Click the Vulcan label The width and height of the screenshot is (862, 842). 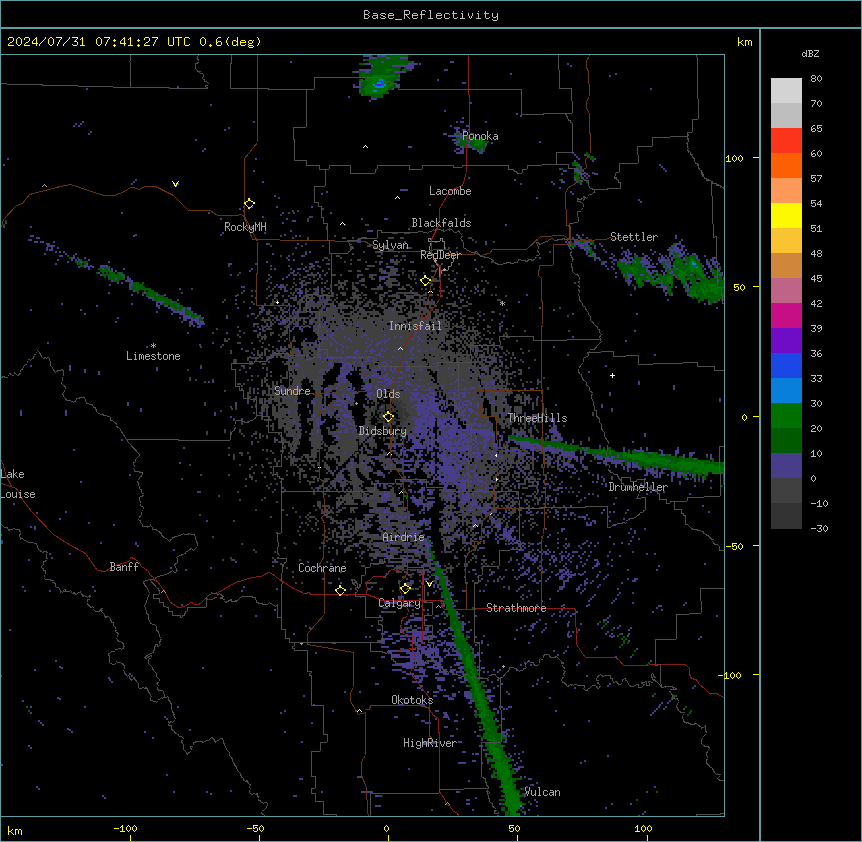pos(543,792)
